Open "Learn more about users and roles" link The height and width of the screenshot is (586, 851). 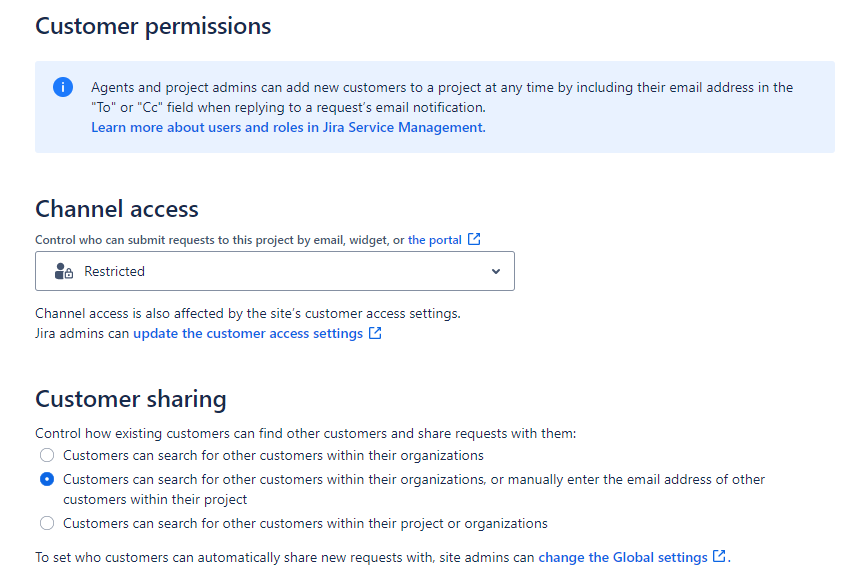tap(287, 127)
